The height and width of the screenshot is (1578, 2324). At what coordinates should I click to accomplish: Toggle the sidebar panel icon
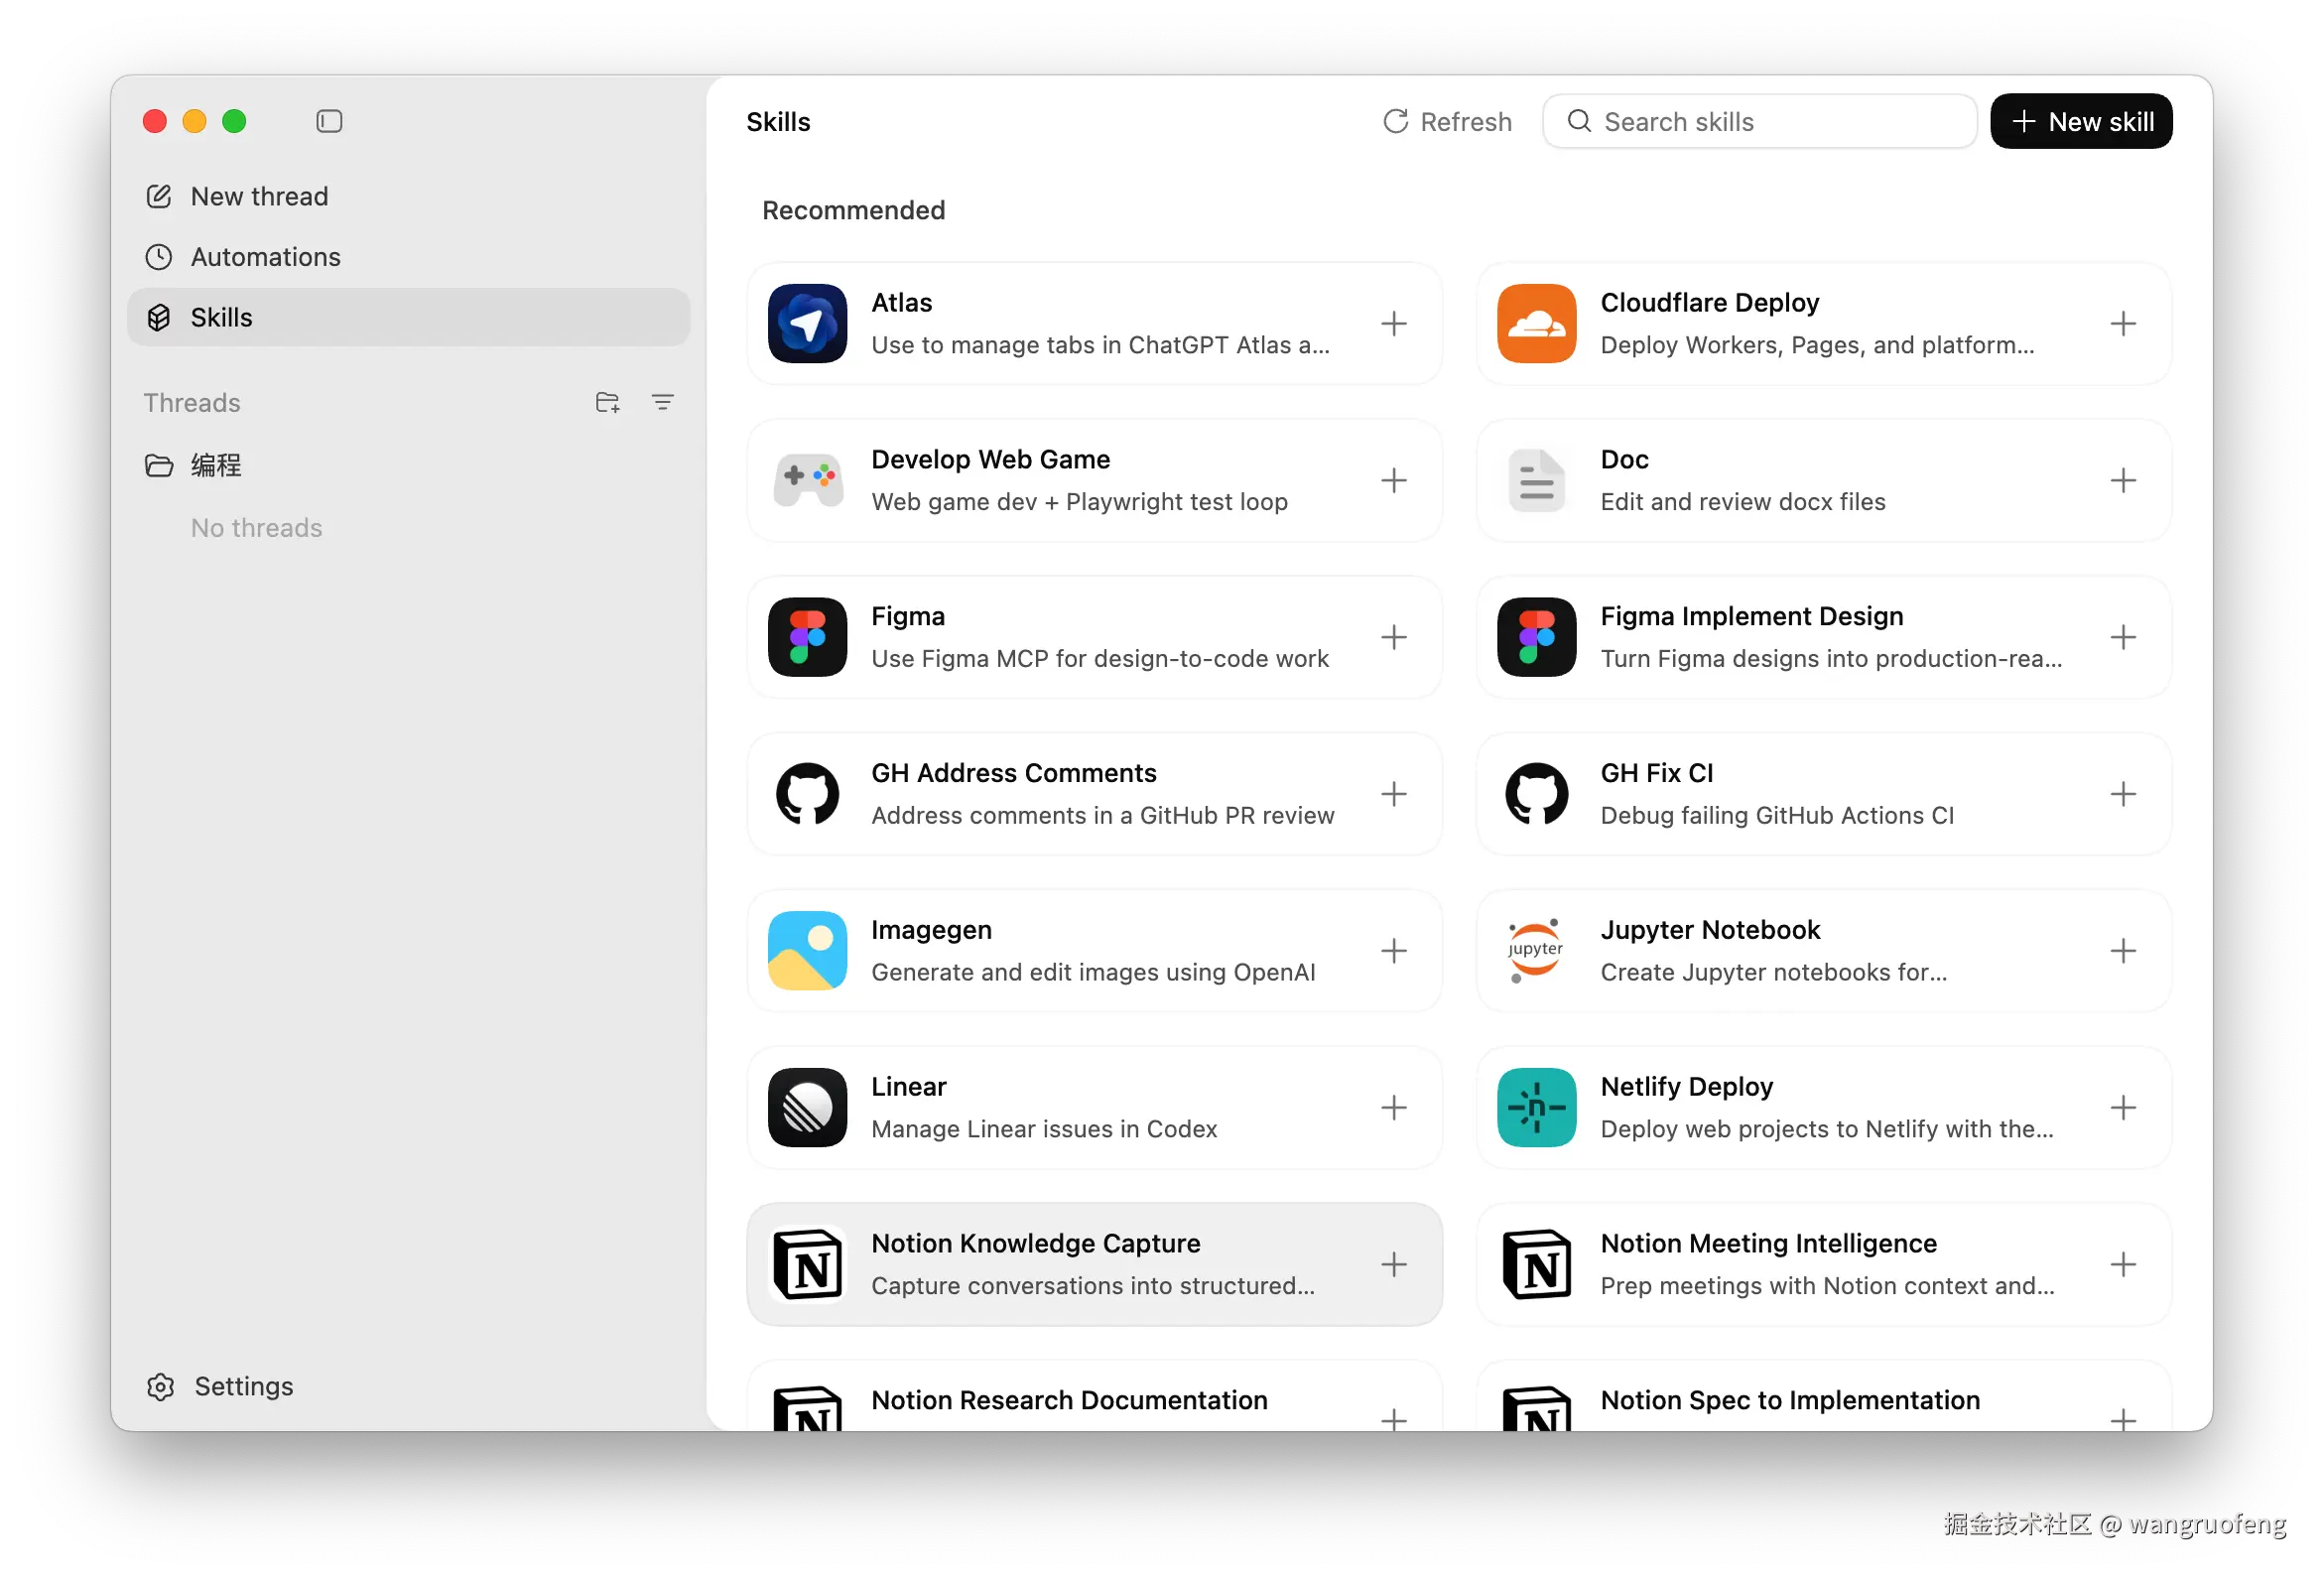(329, 121)
